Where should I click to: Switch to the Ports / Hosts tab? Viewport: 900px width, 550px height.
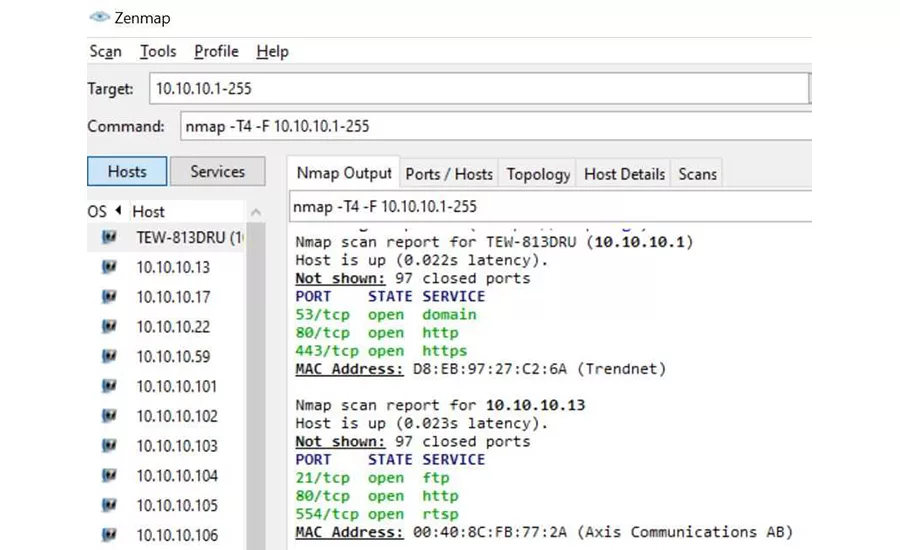[449, 174]
